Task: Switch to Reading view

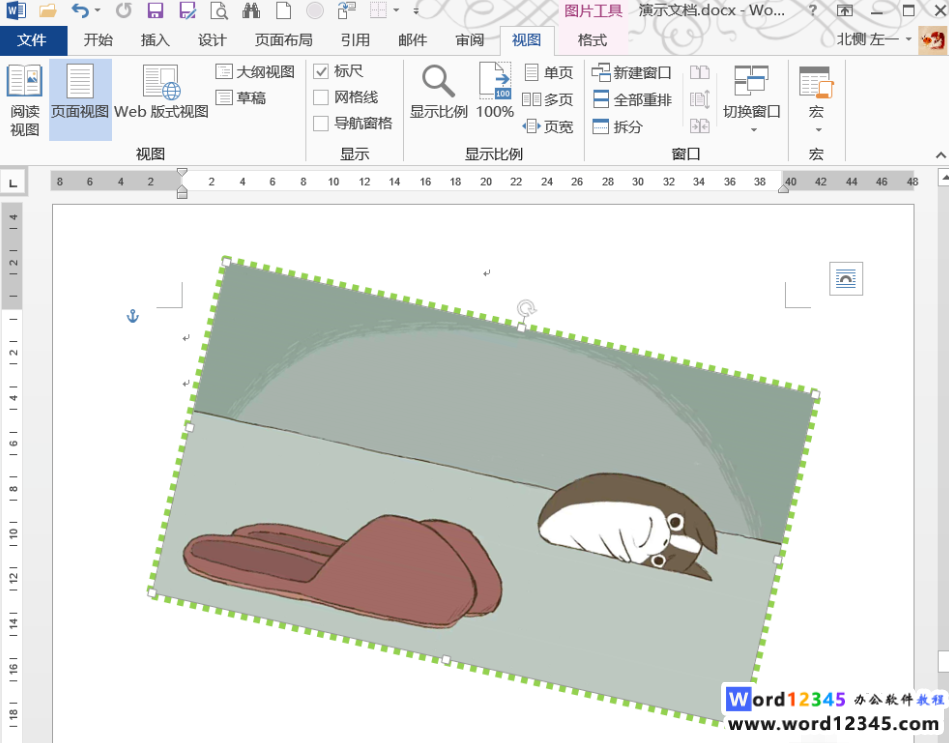Action: point(24,100)
